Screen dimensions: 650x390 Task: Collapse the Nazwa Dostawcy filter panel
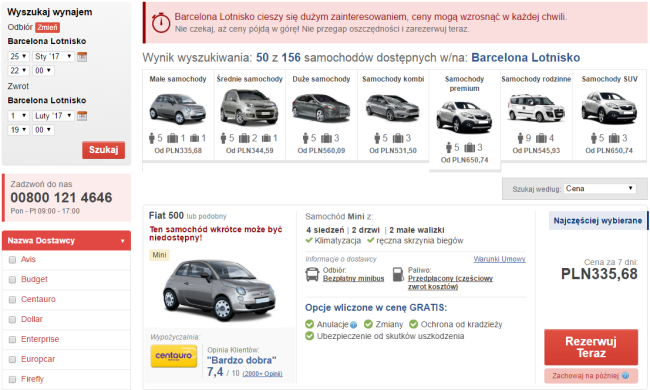coord(66,240)
